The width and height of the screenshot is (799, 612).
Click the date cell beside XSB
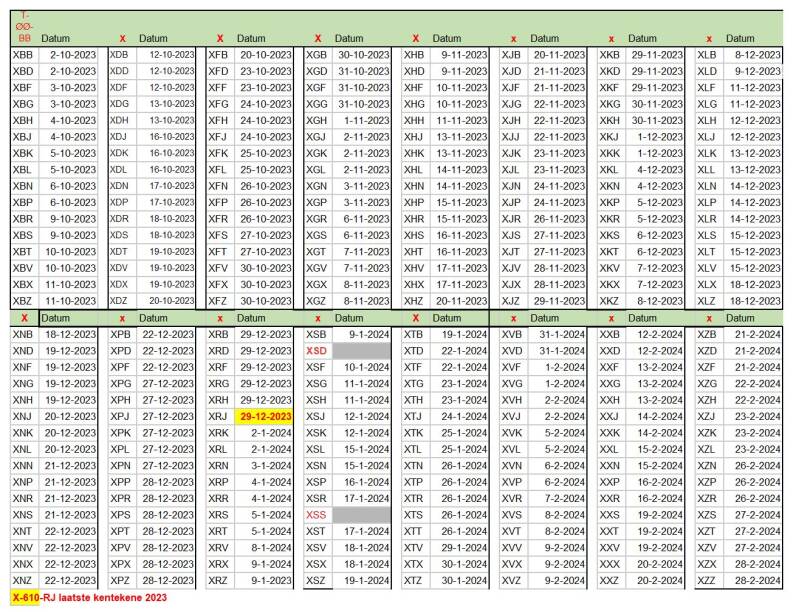362,335
